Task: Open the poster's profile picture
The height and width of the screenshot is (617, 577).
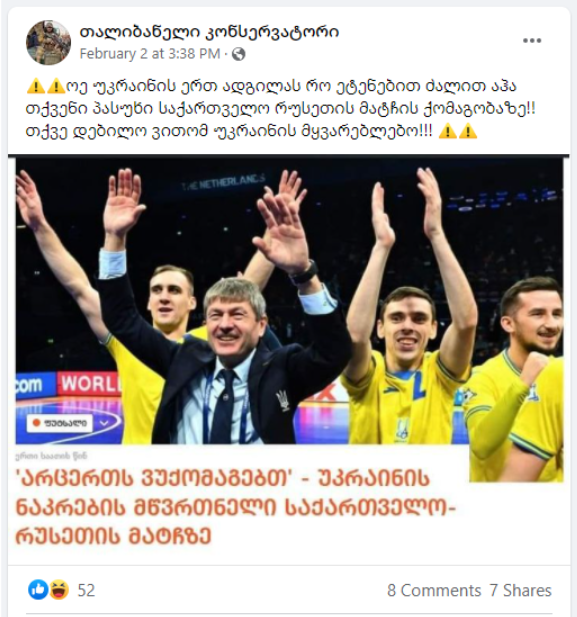Action: point(48,42)
